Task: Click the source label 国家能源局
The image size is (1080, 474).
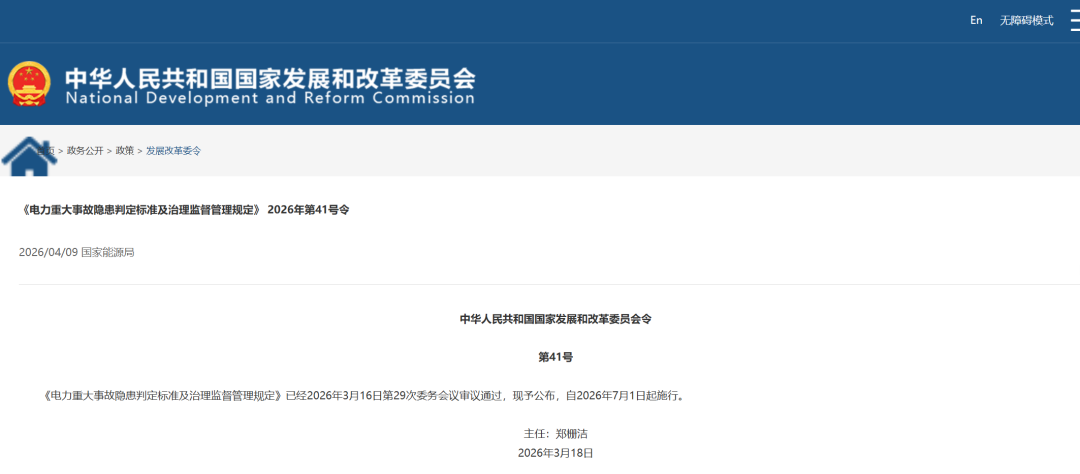Action: pyautogui.click(x=107, y=252)
